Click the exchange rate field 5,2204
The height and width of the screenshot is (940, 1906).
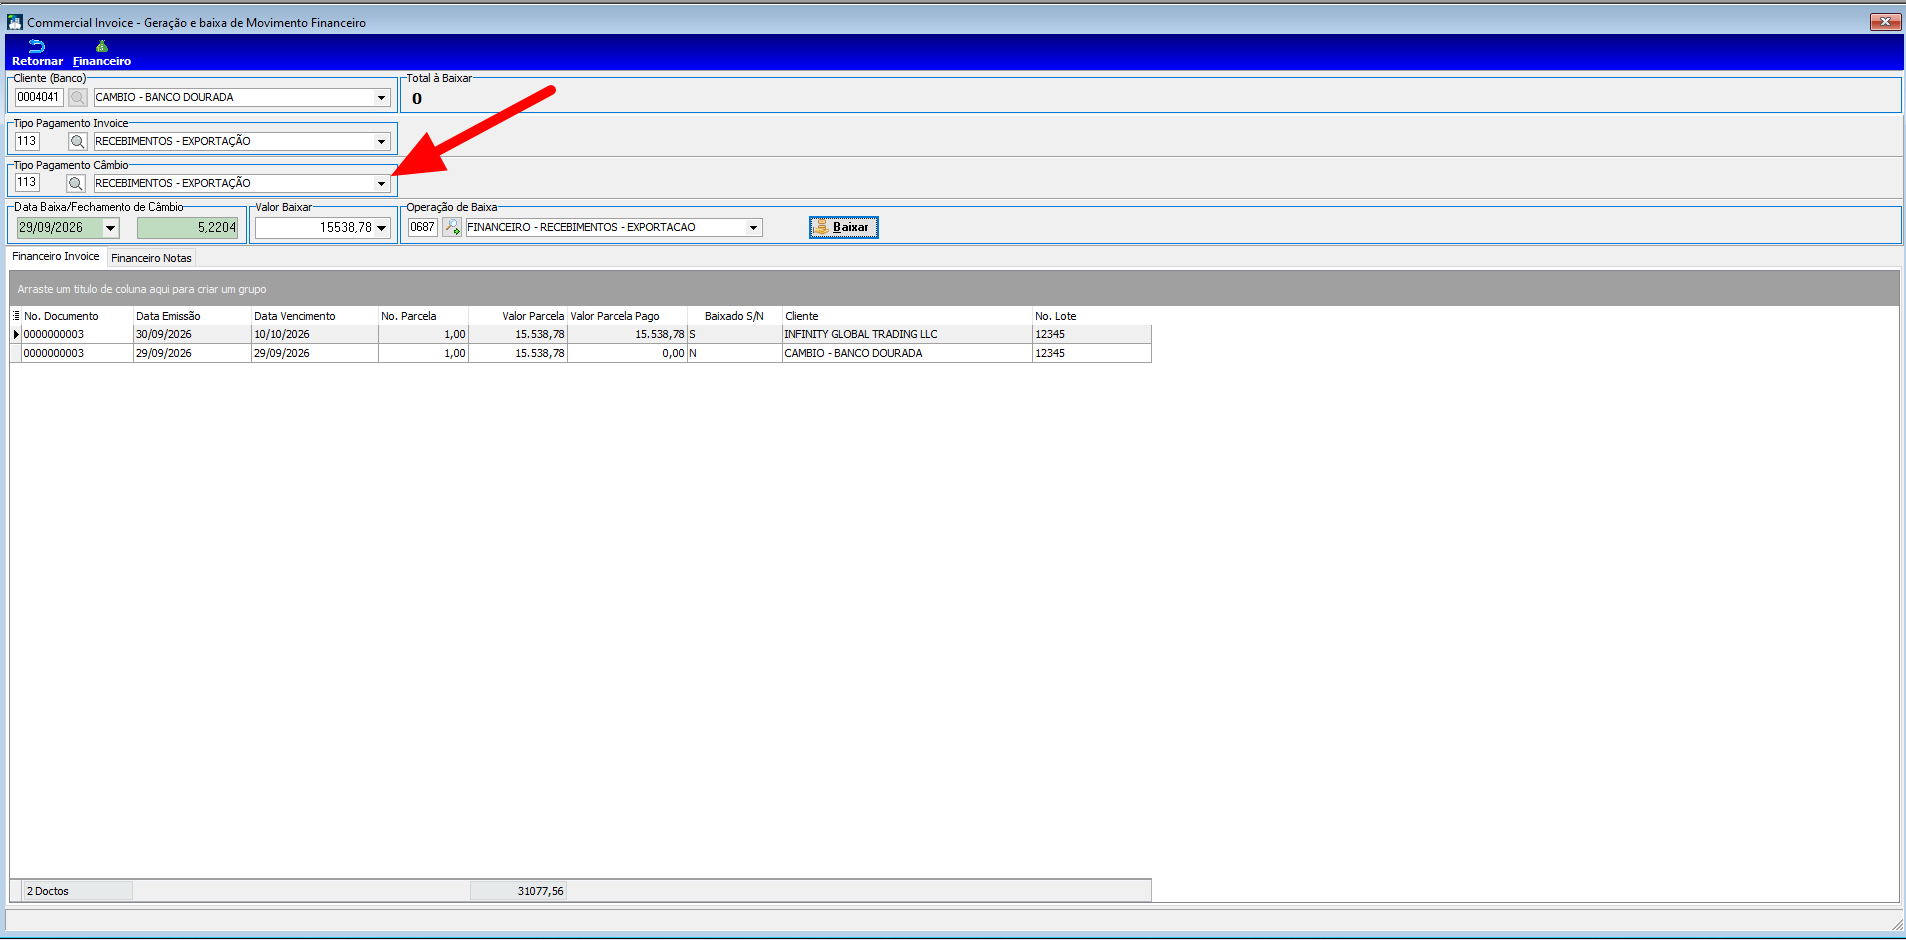click(x=188, y=228)
